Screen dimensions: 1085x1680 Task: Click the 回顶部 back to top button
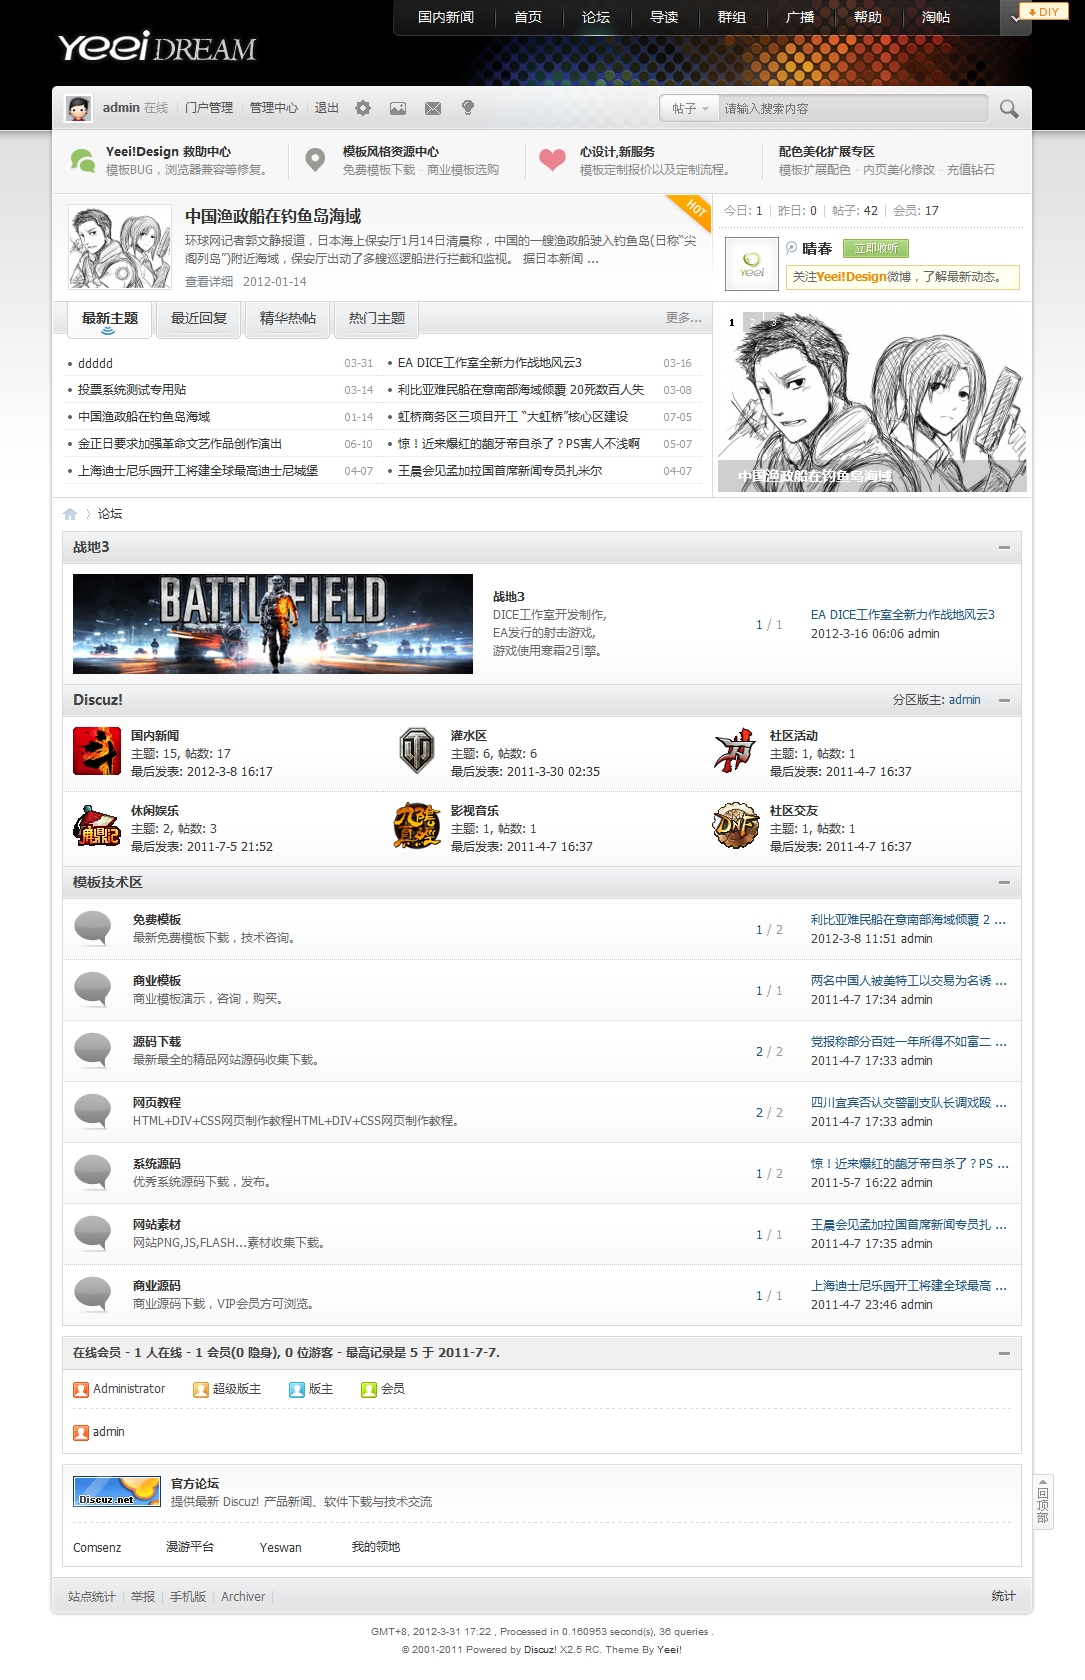pyautogui.click(x=1043, y=1503)
